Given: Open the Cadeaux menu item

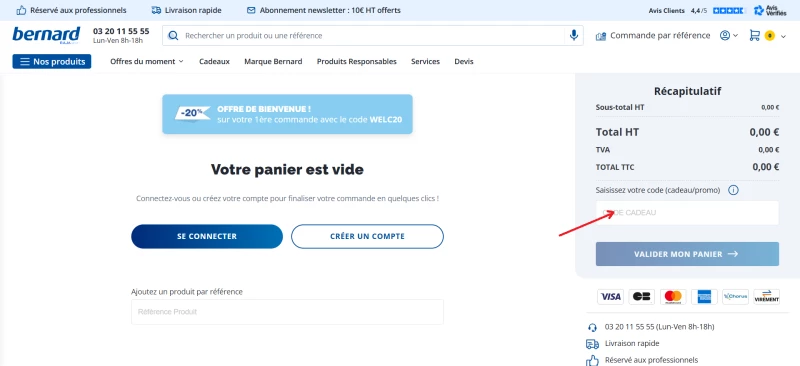Looking at the screenshot, I should point(214,61).
